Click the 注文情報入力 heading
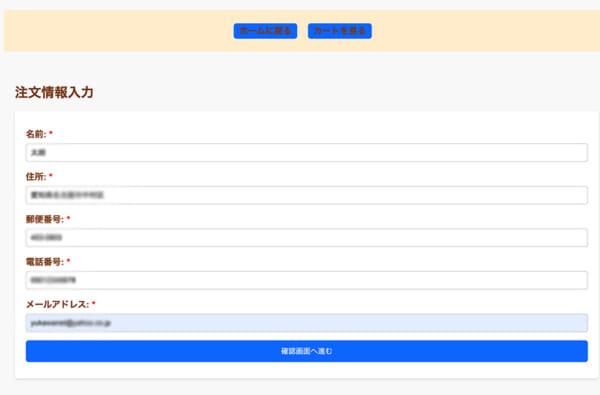Viewport: 600px width, 395px height. point(54,92)
